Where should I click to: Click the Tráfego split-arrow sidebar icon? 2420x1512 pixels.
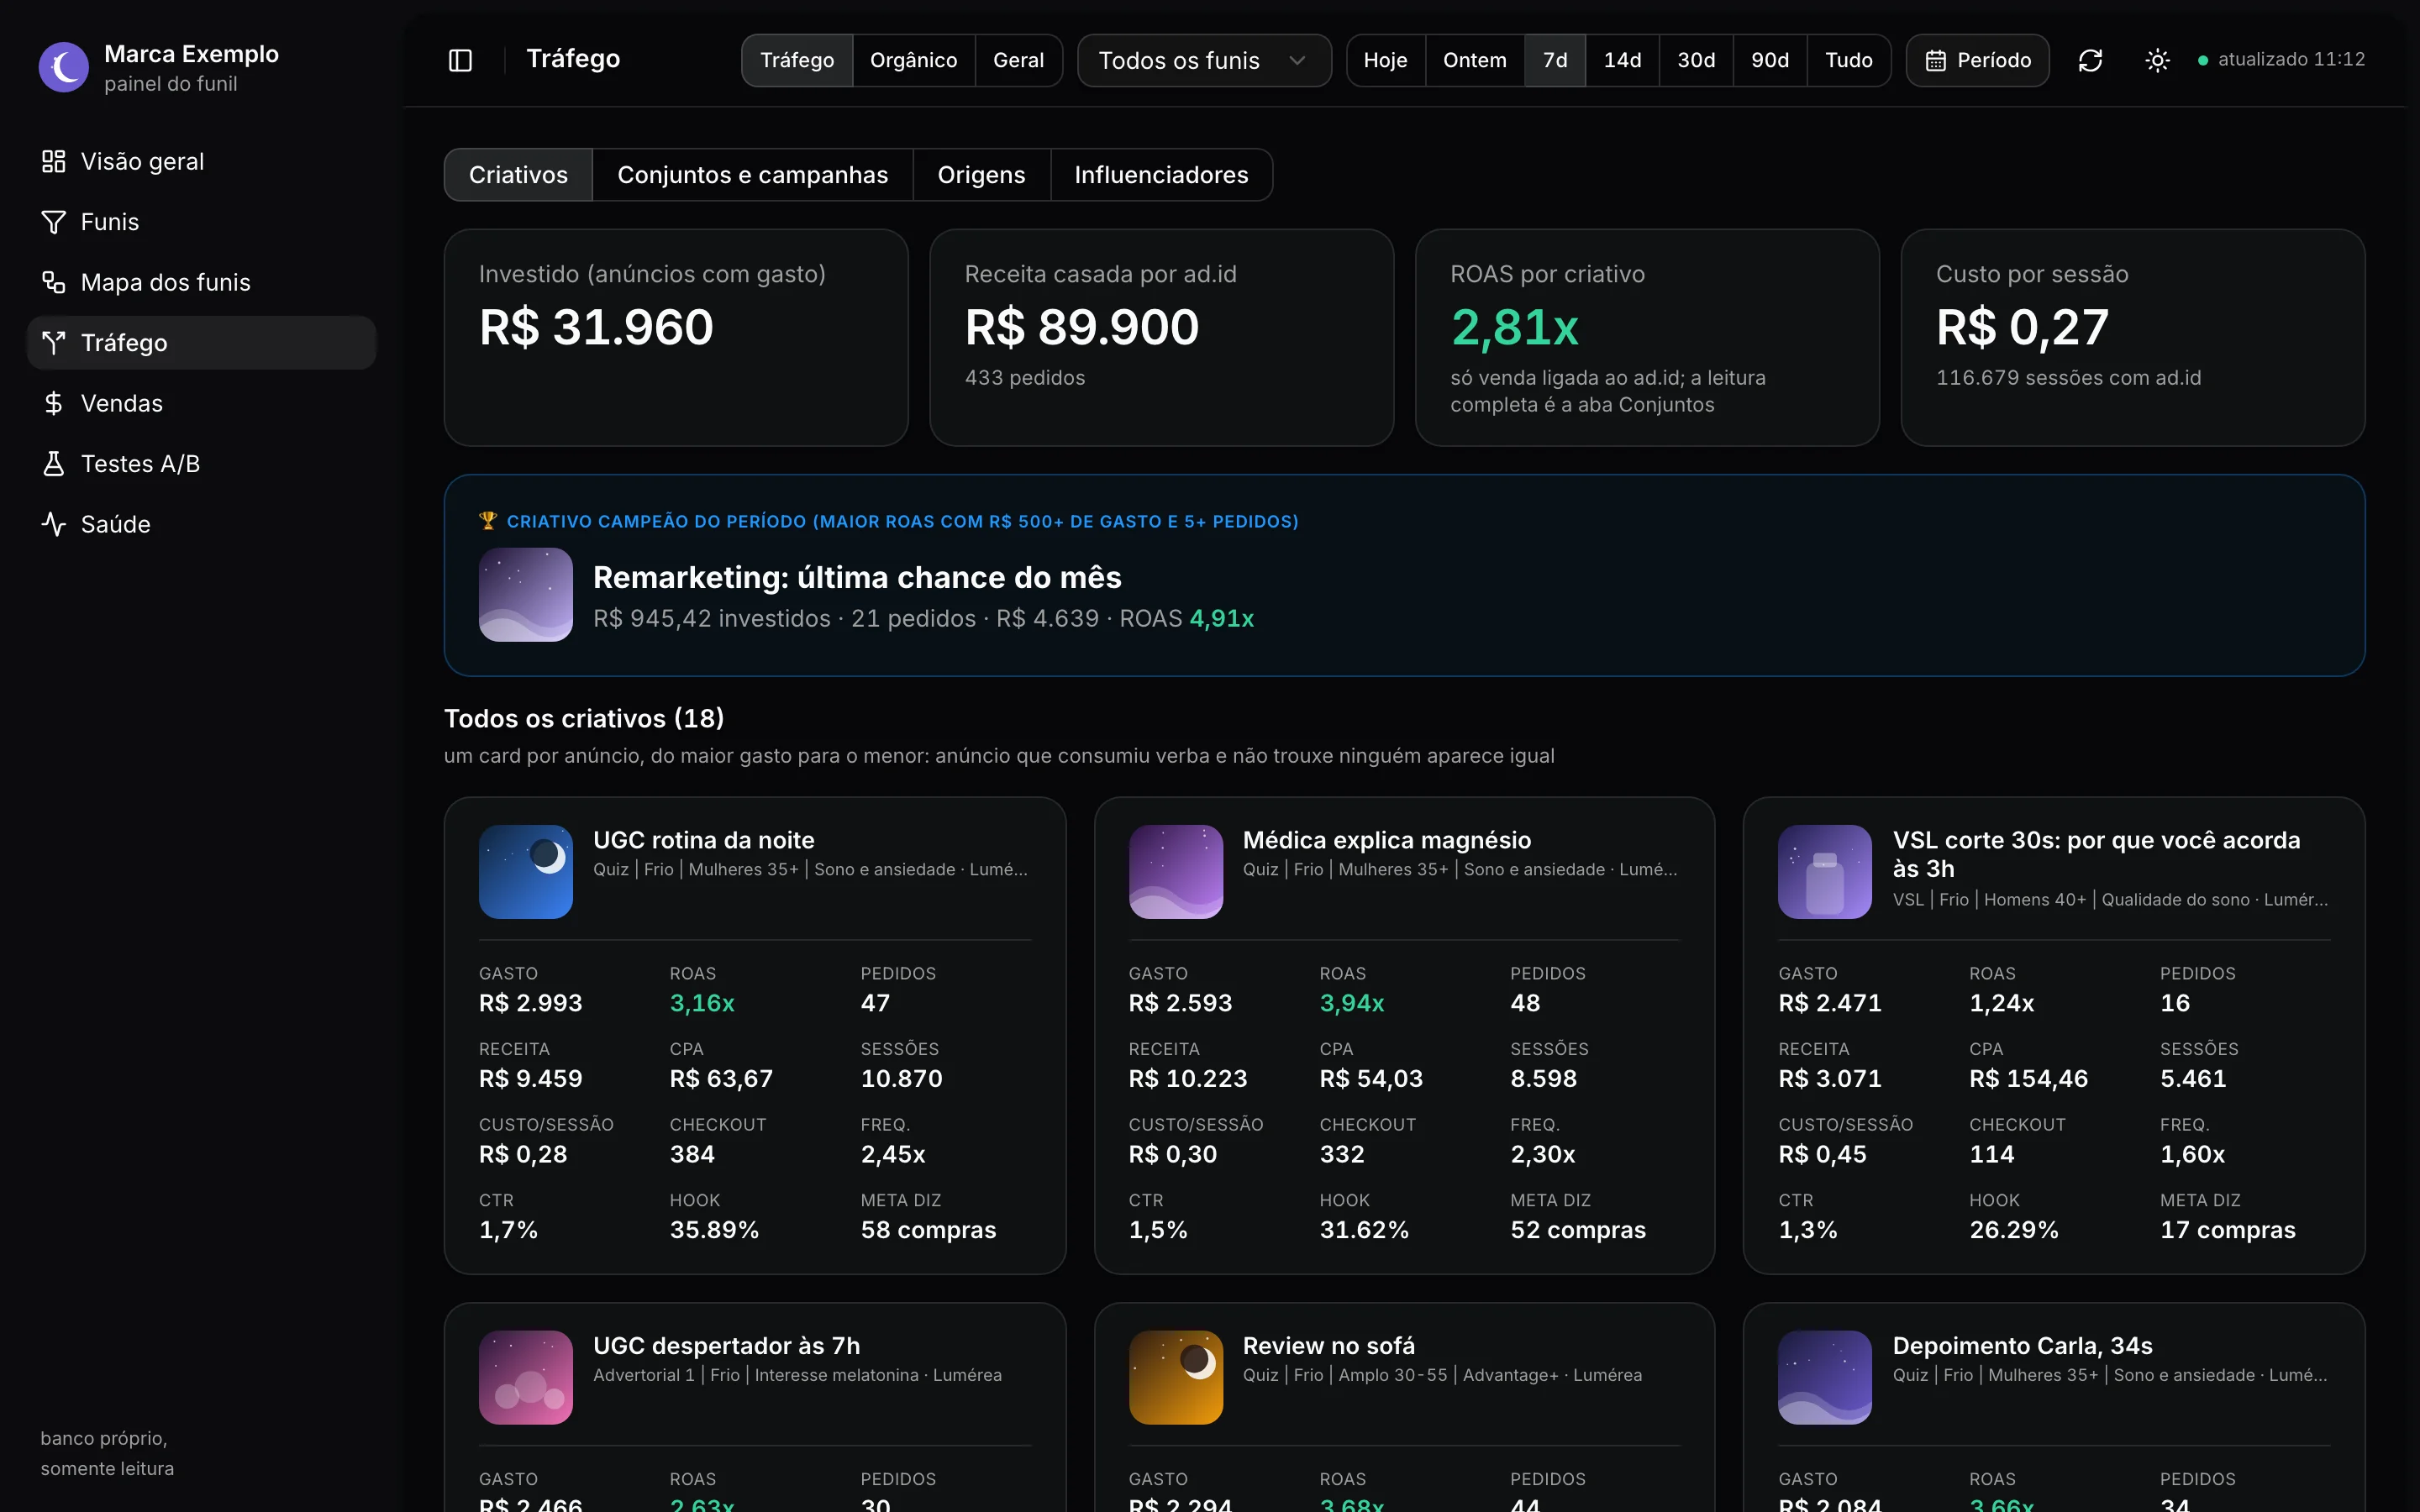click(53, 343)
